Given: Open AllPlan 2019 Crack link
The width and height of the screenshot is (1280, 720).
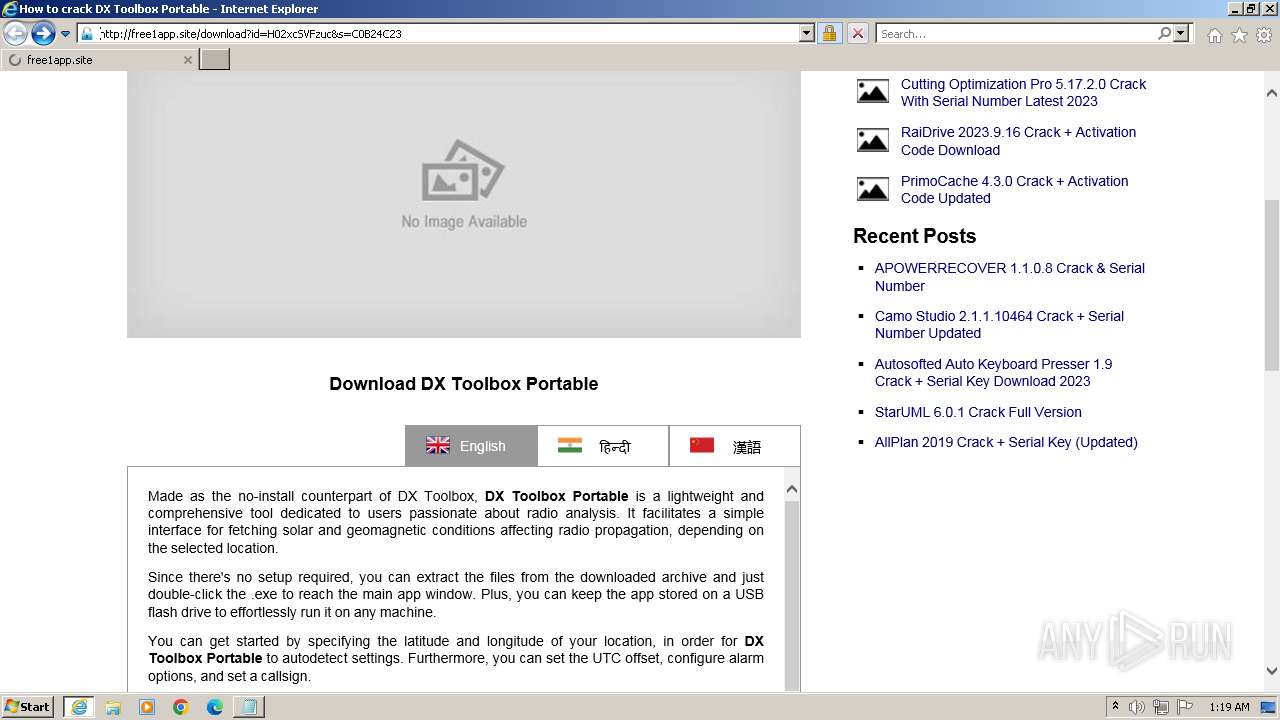Looking at the screenshot, I should click(x=1006, y=442).
